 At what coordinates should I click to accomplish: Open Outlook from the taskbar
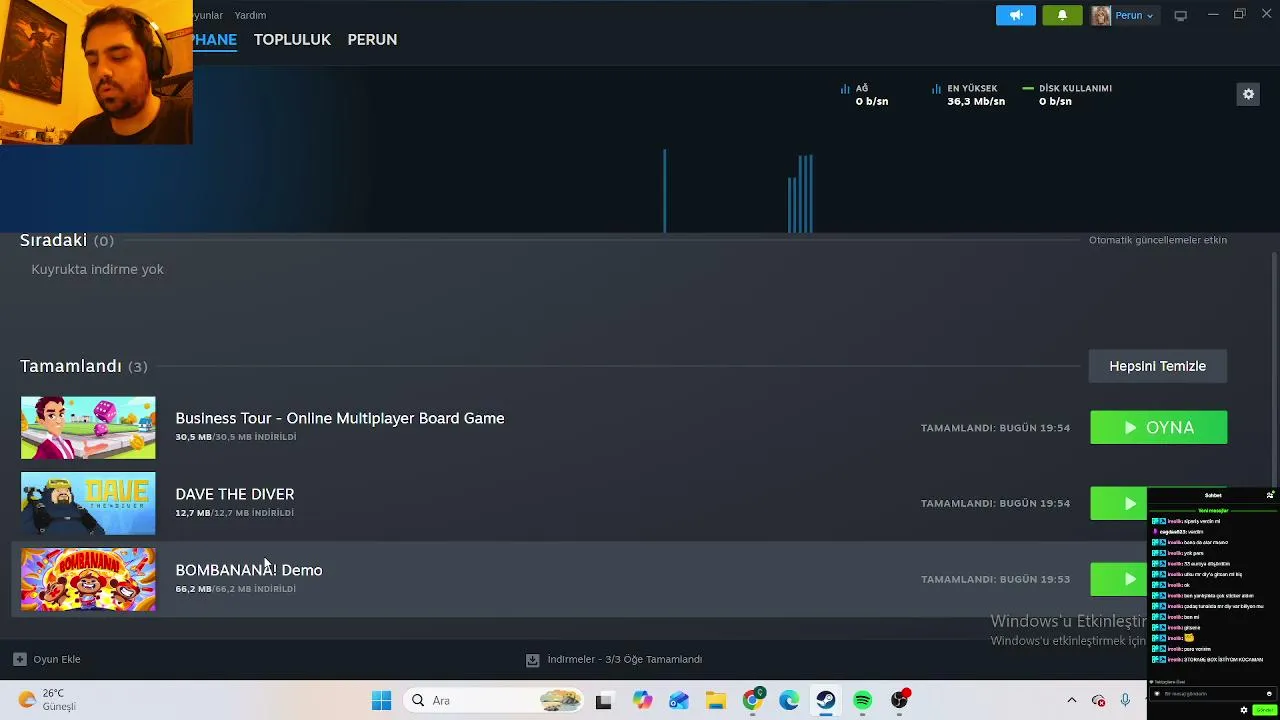pos(679,701)
